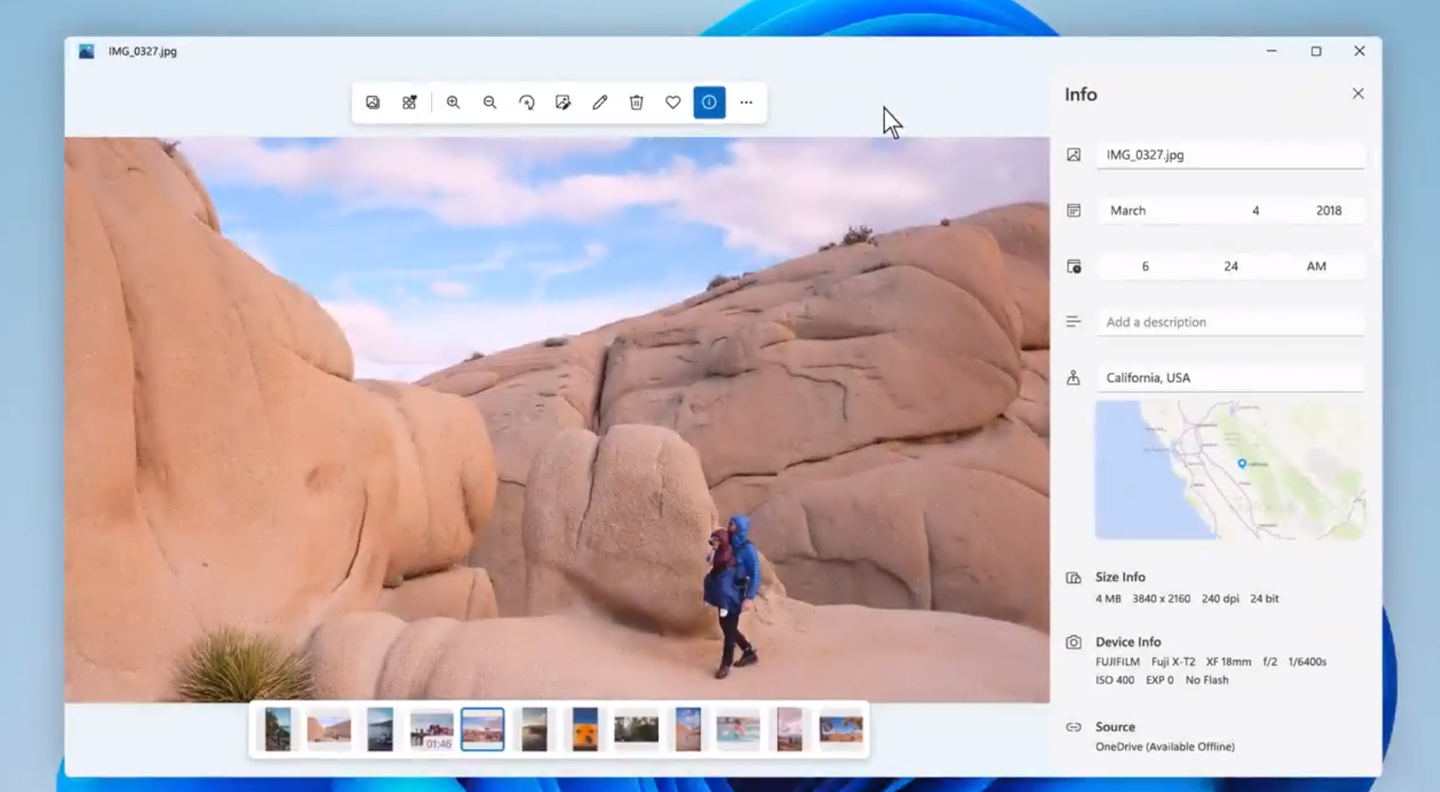Click the 3840 x 2160 resolution text
This screenshot has width=1440, height=792.
click(x=1161, y=599)
